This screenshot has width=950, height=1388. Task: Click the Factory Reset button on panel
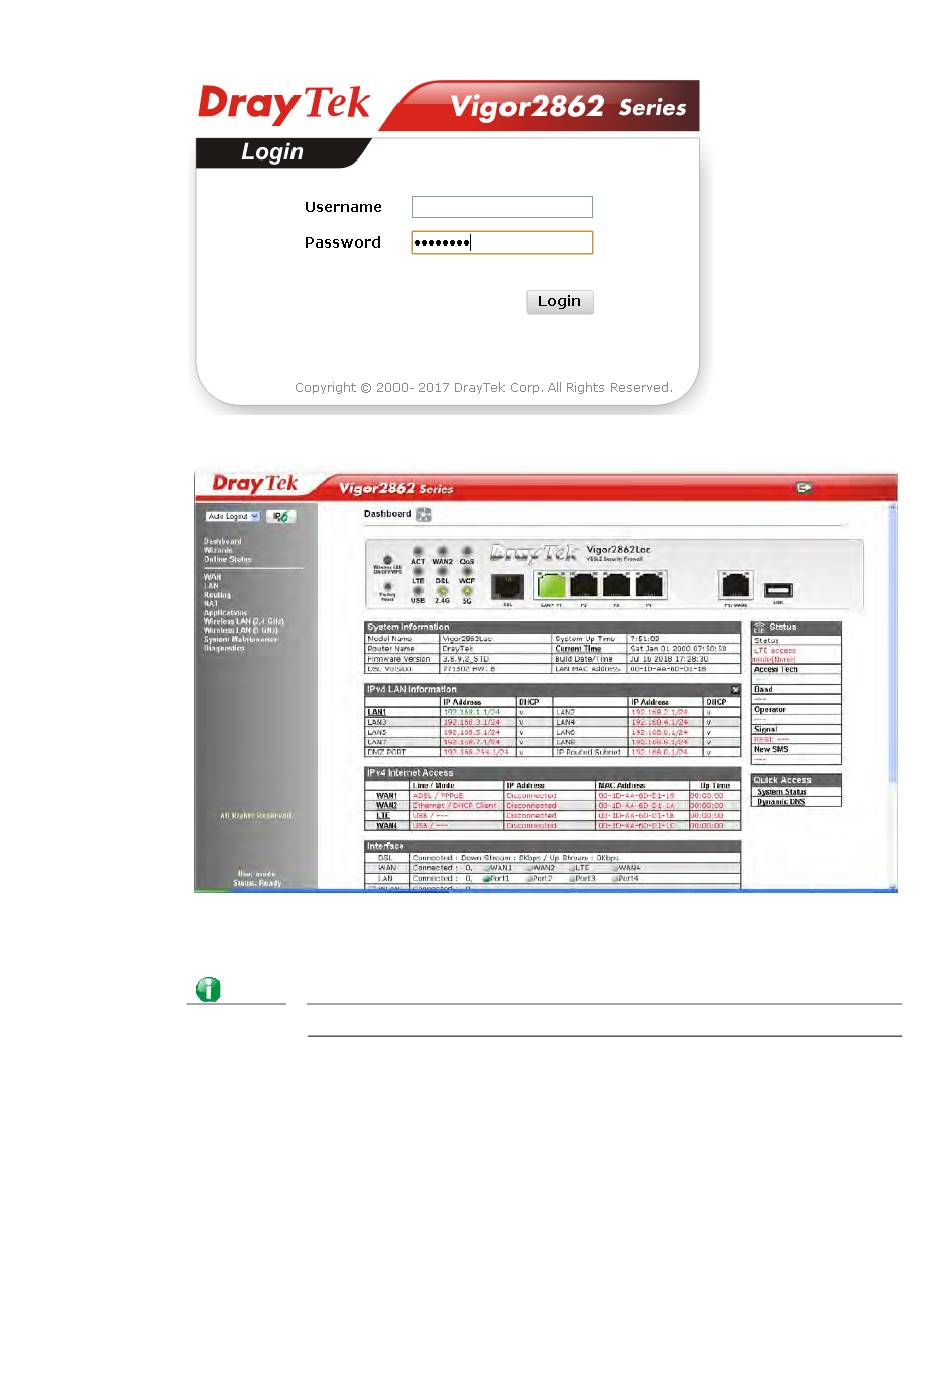pyautogui.click(x=387, y=586)
